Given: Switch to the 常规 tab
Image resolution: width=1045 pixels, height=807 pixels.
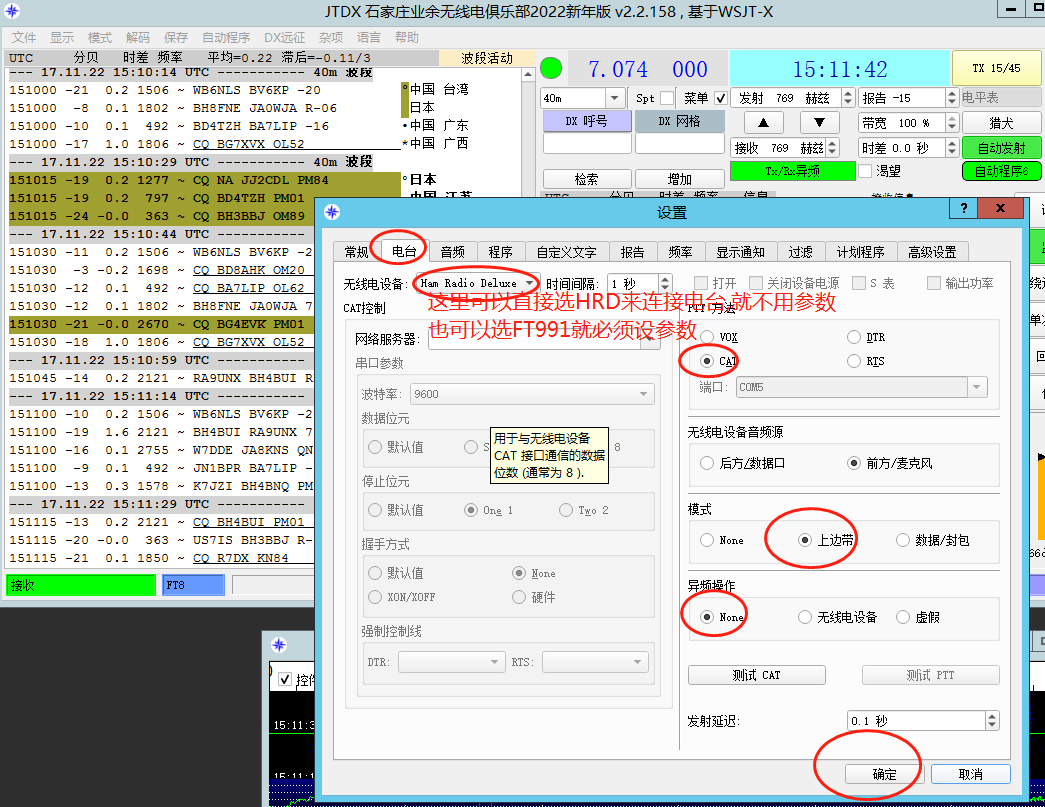Looking at the screenshot, I should (357, 252).
